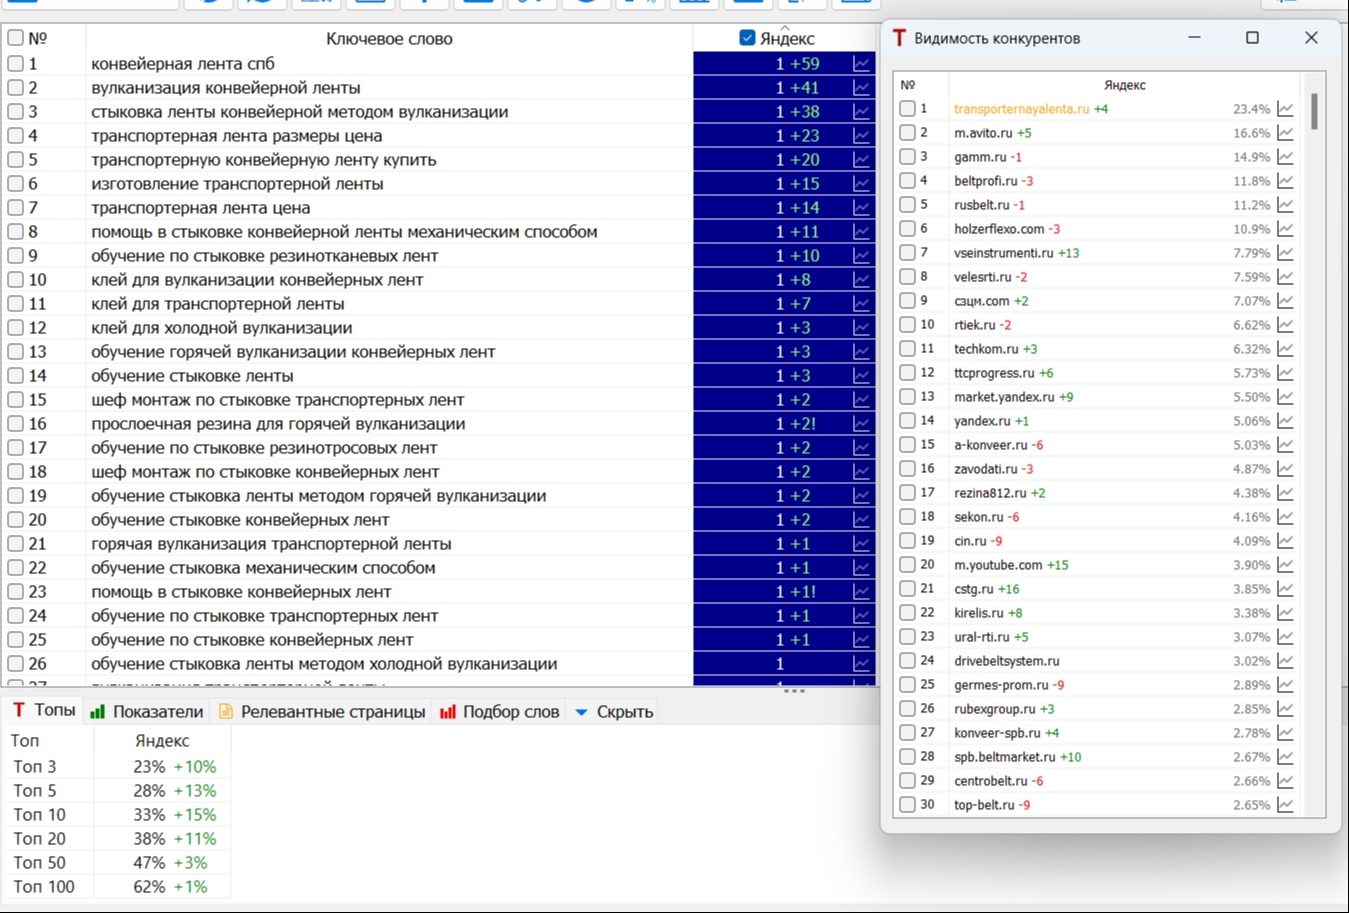Open chart icon for keyword конвейерная лента спб
Image resolution: width=1349 pixels, height=913 pixels.
pos(861,64)
